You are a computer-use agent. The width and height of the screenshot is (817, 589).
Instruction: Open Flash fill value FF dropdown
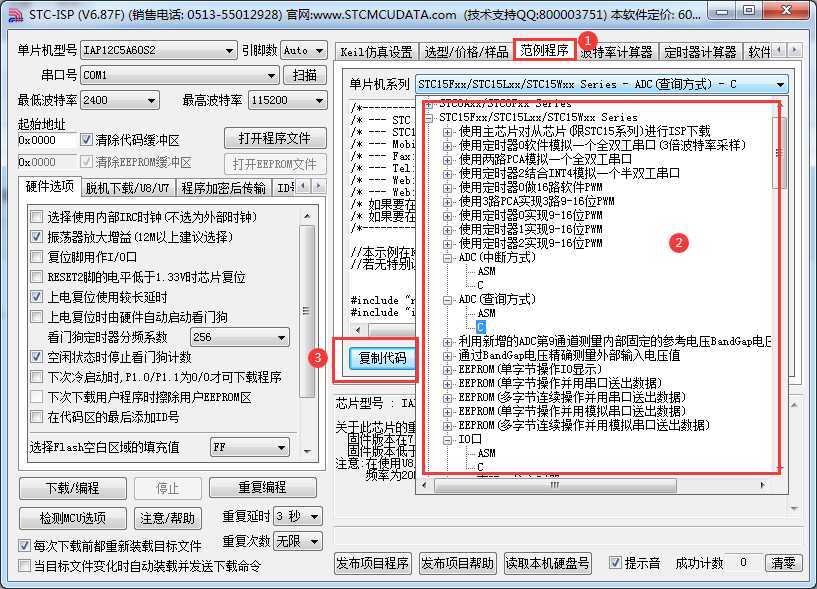point(250,447)
